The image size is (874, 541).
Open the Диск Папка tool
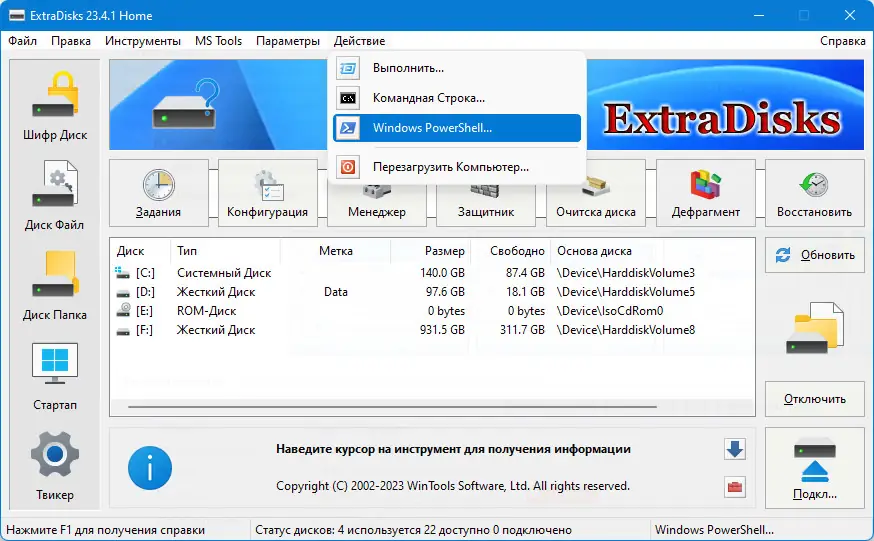pyautogui.click(x=55, y=285)
